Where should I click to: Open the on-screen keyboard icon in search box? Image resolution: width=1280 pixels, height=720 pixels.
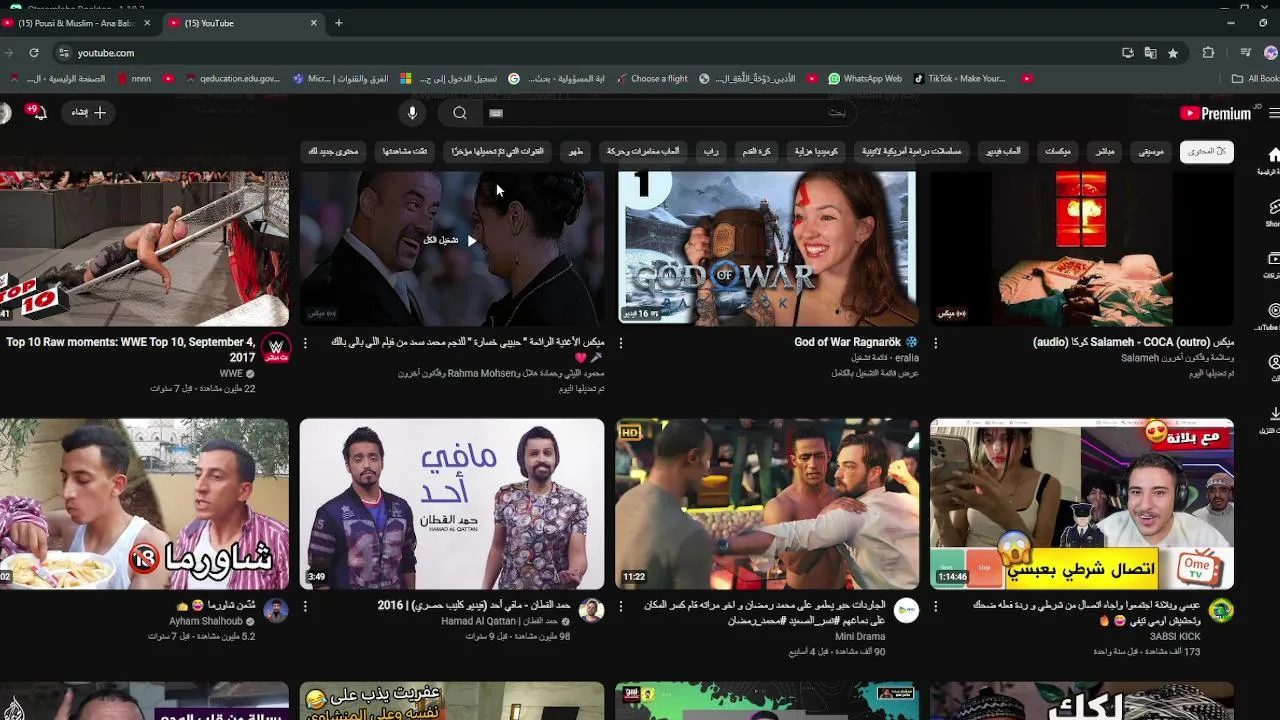click(495, 113)
